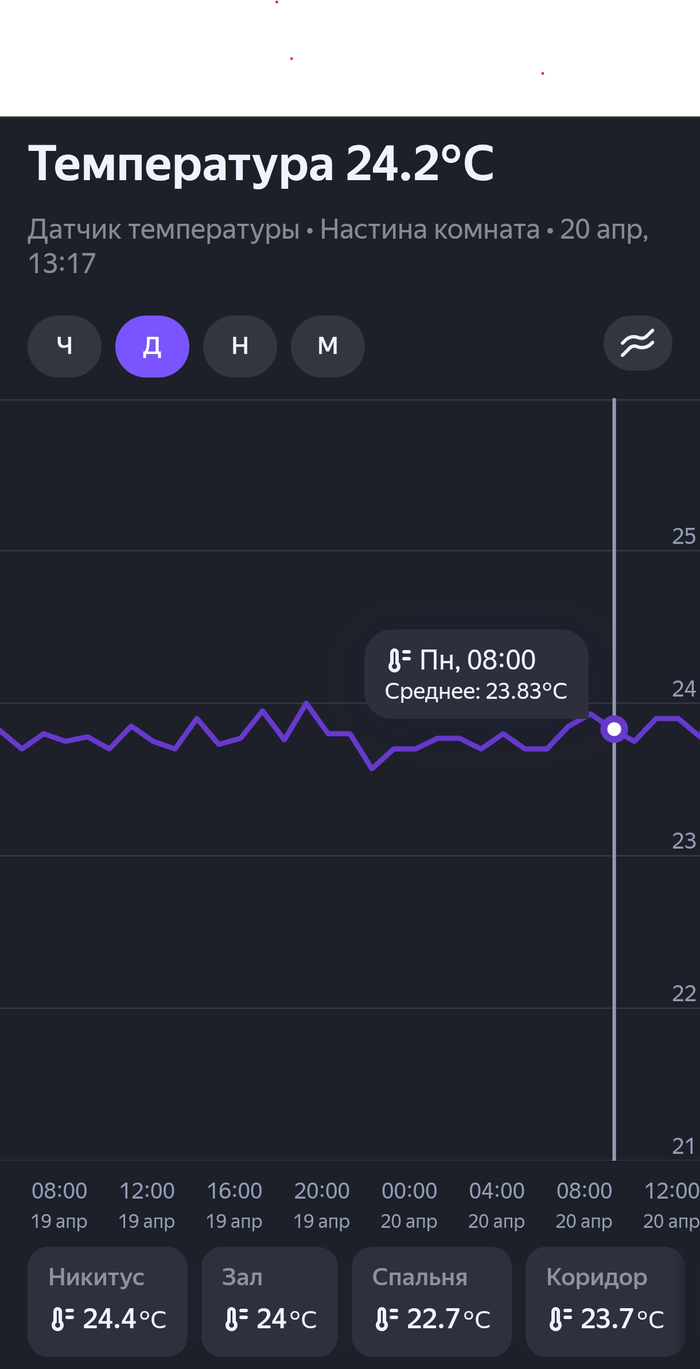Click the 23.7°C value in Коридор card
Image resolution: width=700 pixels, height=1369 pixels.
[622, 1320]
